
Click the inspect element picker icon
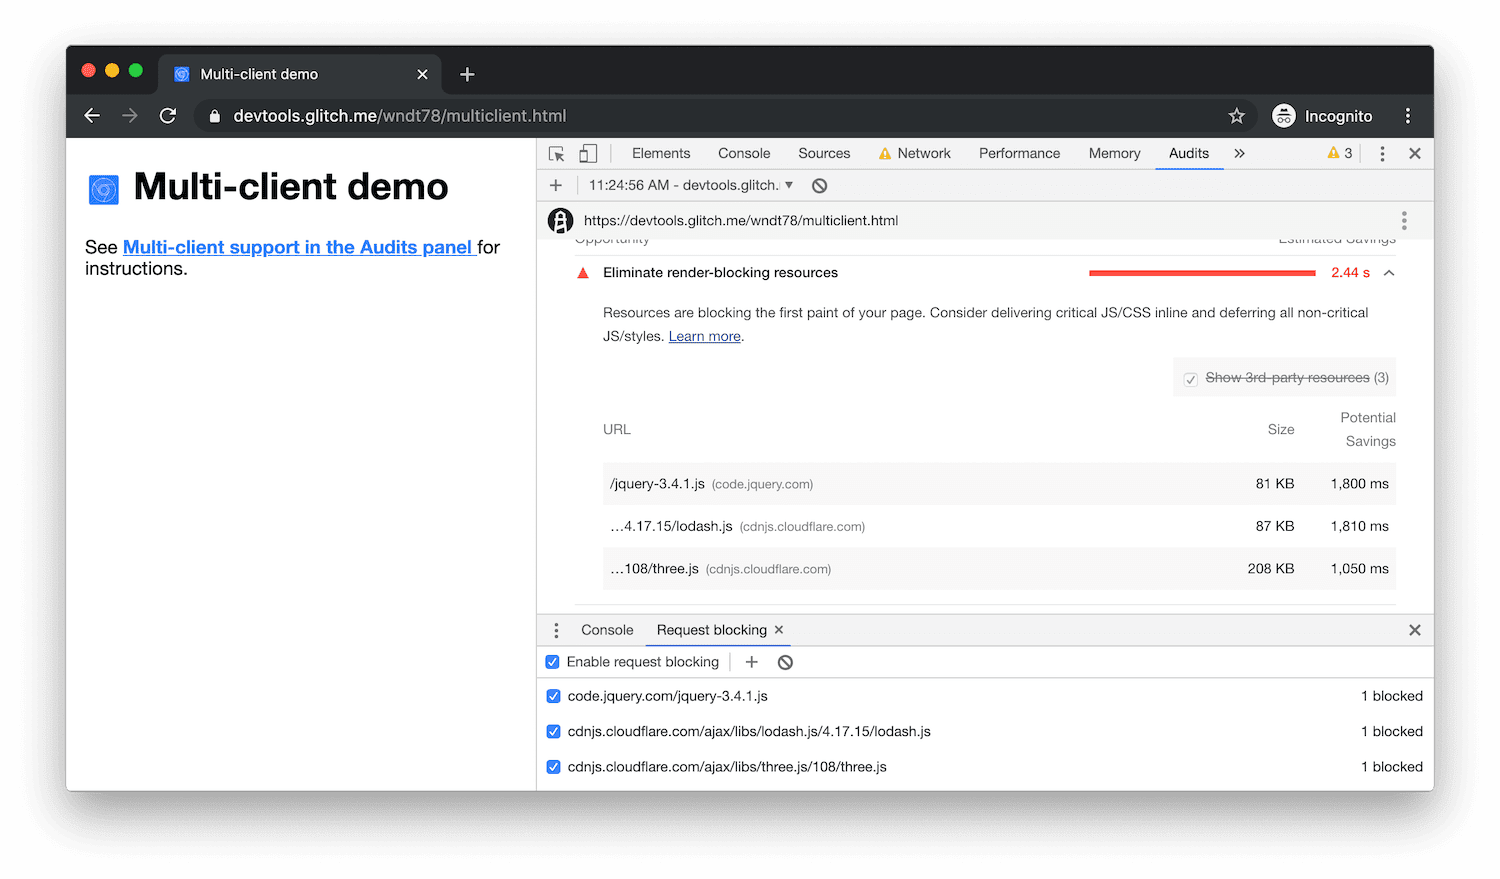click(557, 154)
